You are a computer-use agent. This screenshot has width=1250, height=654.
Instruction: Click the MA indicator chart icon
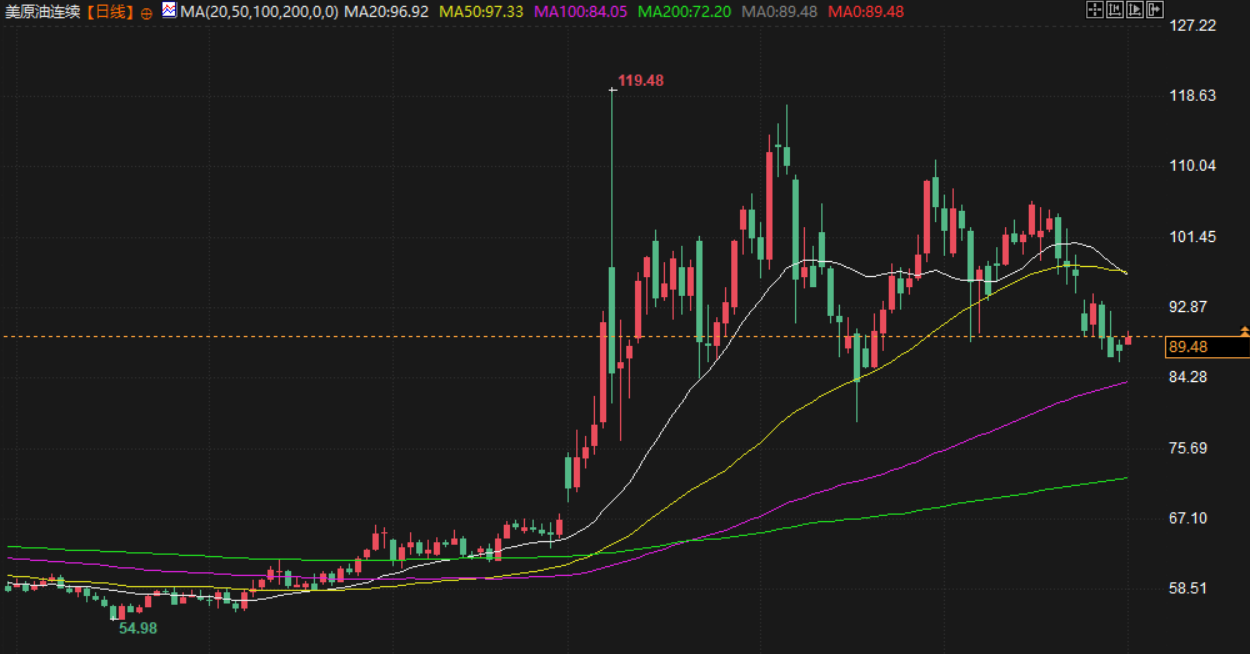pos(168,11)
